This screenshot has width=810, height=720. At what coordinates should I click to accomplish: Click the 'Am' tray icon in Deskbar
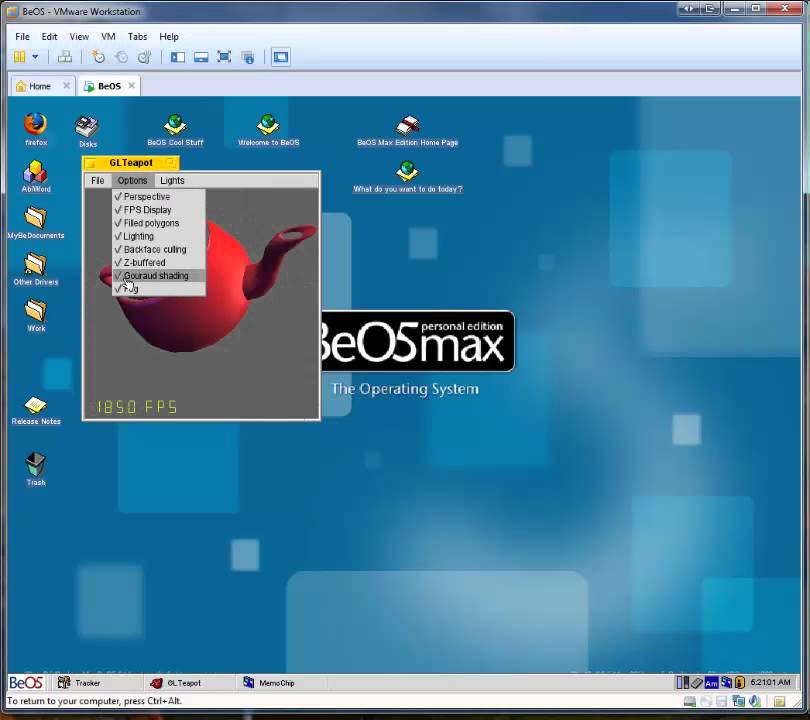click(711, 683)
